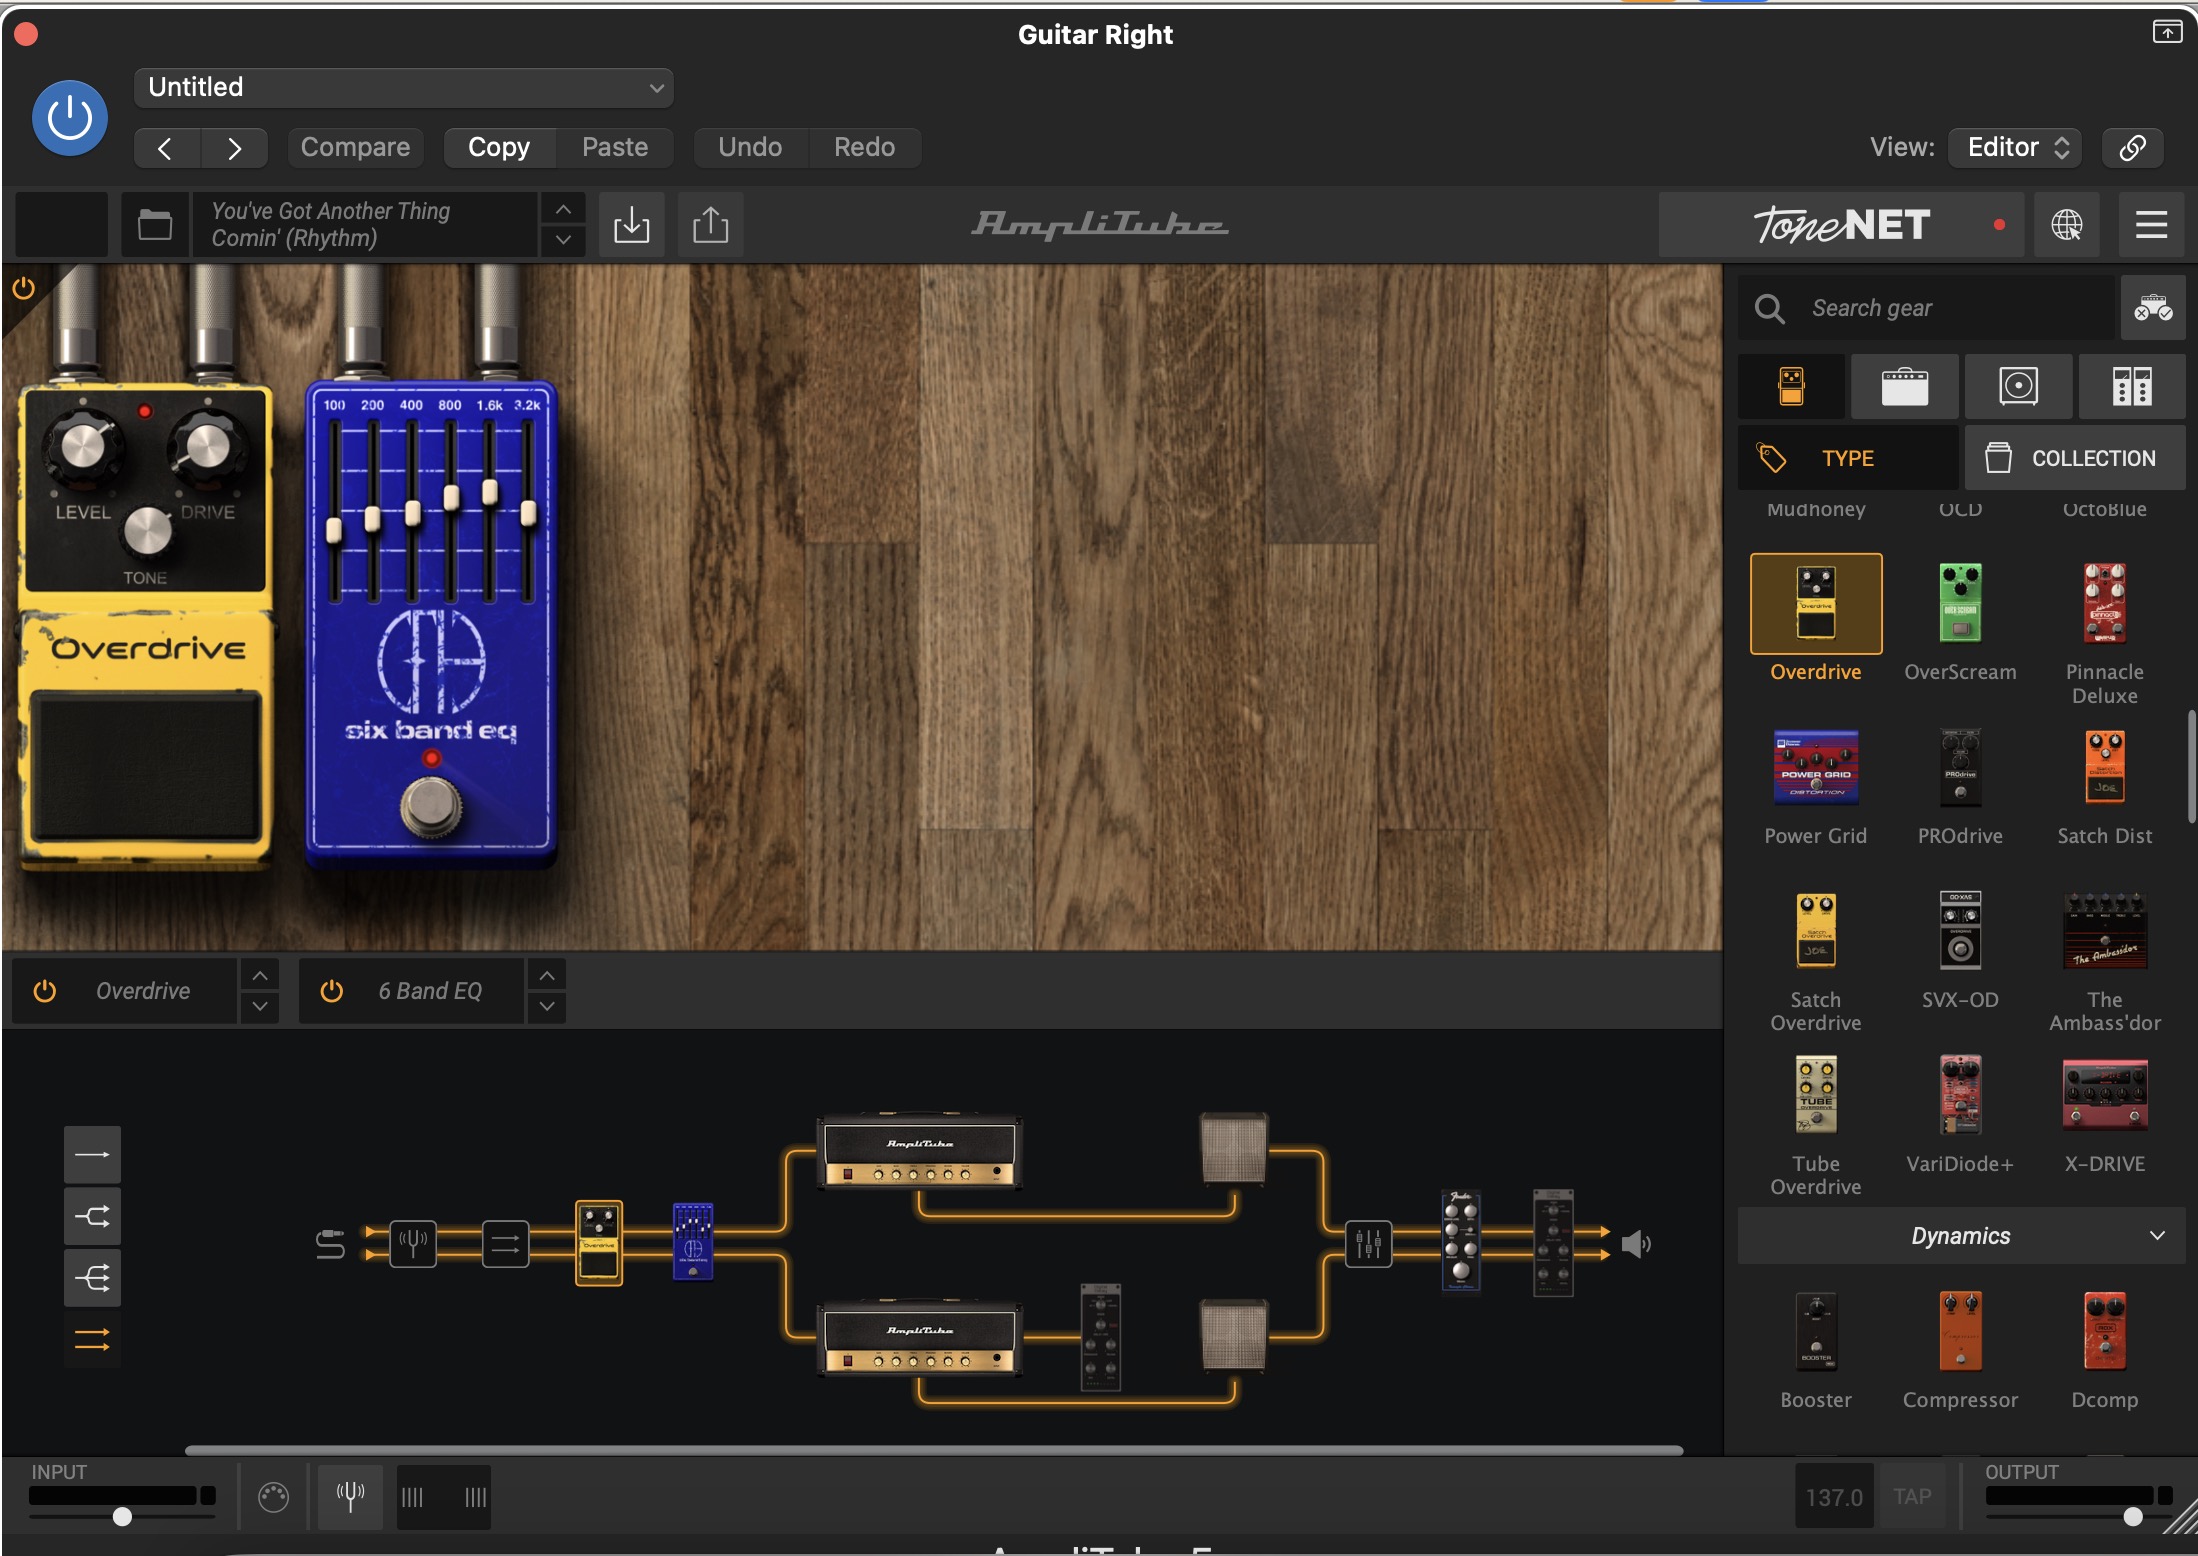Select the Compressor pedal
Screen dimensions: 2198x1556
click(1960, 1332)
